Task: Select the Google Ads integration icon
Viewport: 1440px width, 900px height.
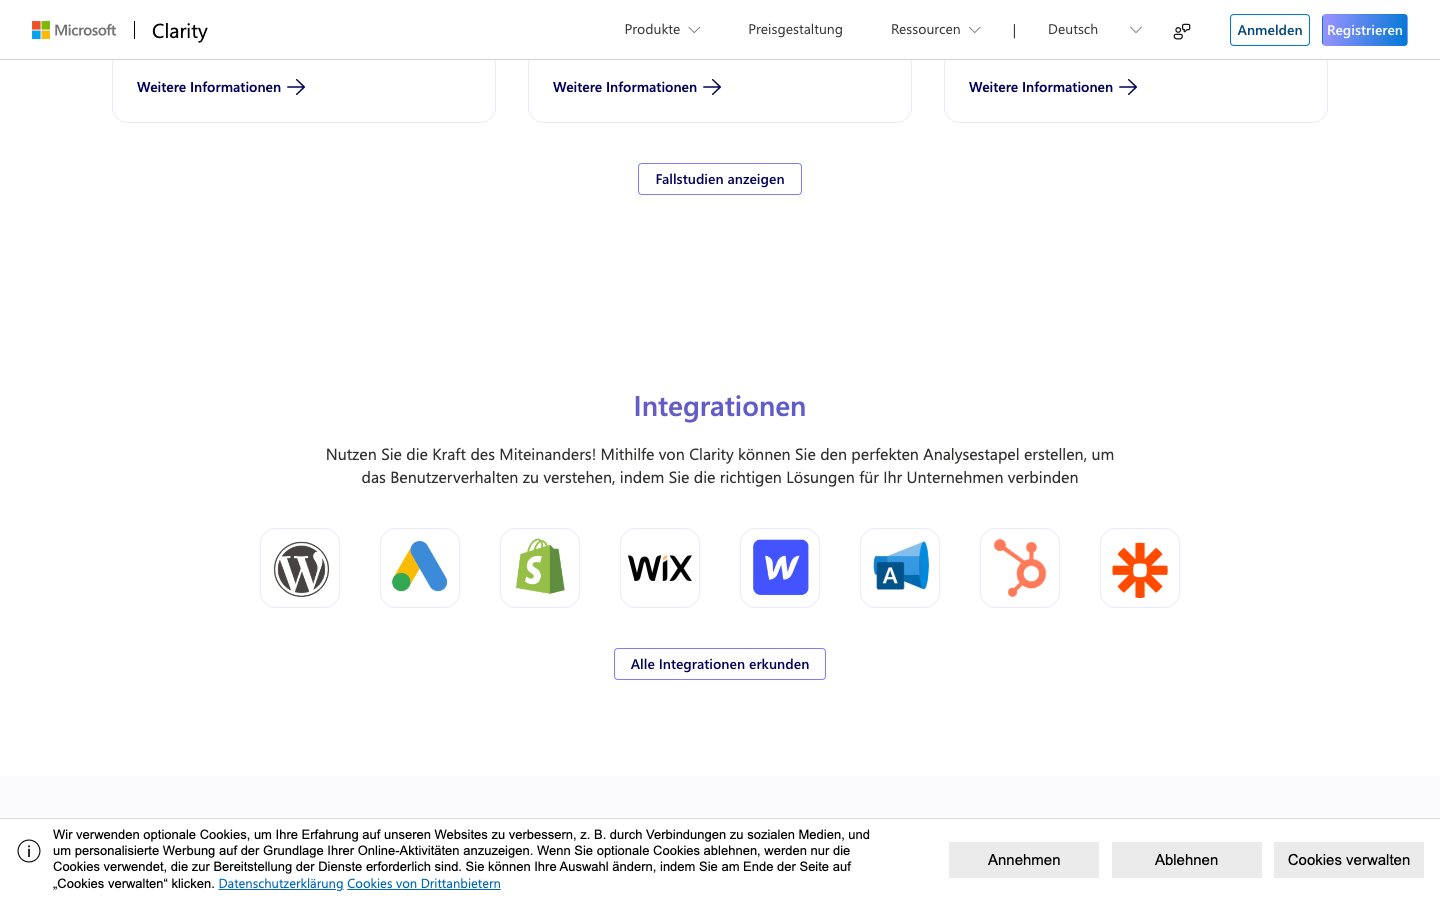Action: tap(420, 568)
